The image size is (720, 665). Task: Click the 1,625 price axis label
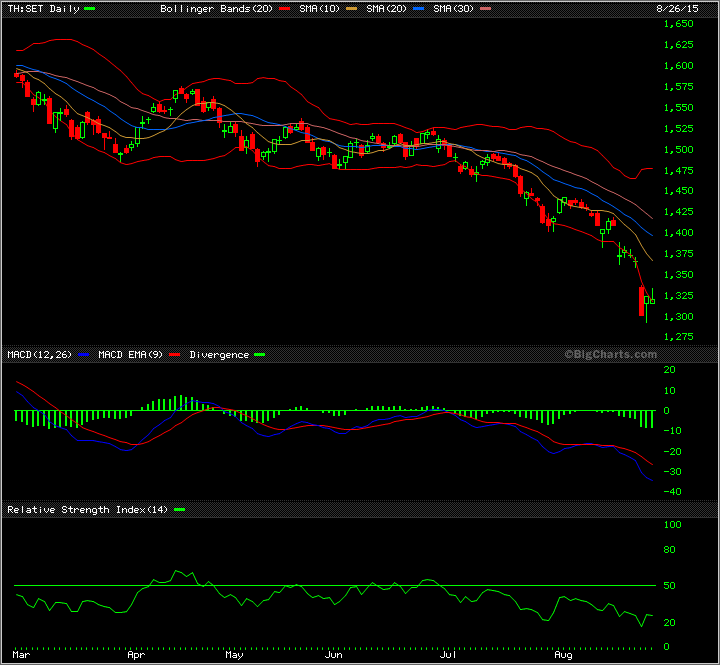[679, 45]
